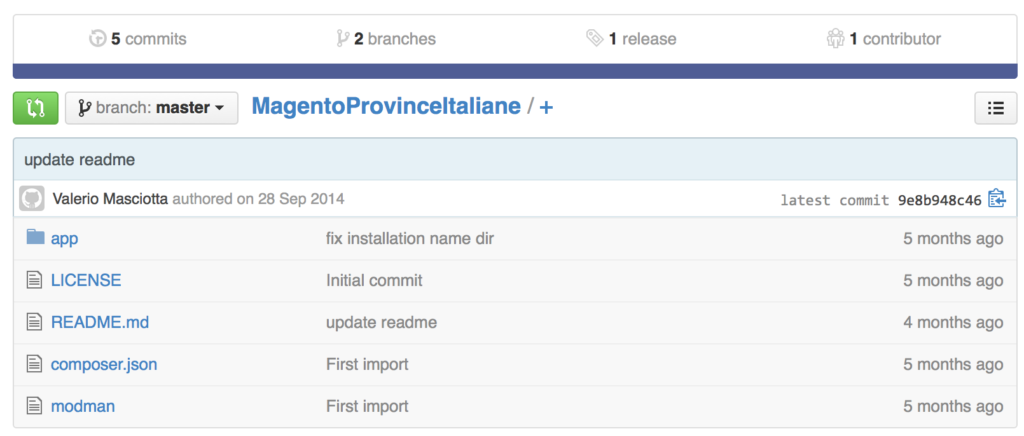Click Valerio Masciotta's avatar image
Image resolution: width=1024 pixels, height=436 pixels.
[32, 198]
